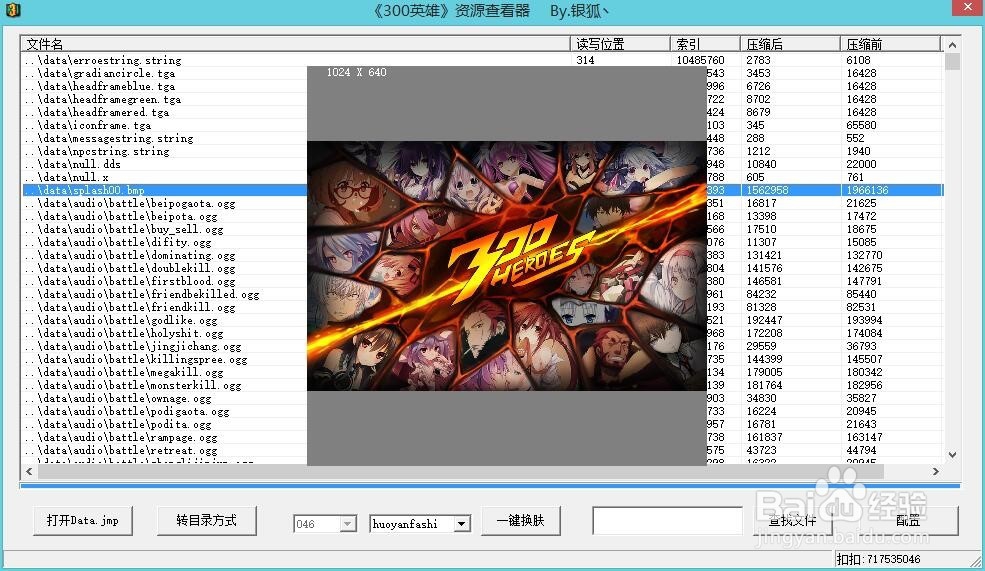The image size is (985, 571).
Task: Select the retreat.ogg audio row
Action: click(x=482, y=450)
